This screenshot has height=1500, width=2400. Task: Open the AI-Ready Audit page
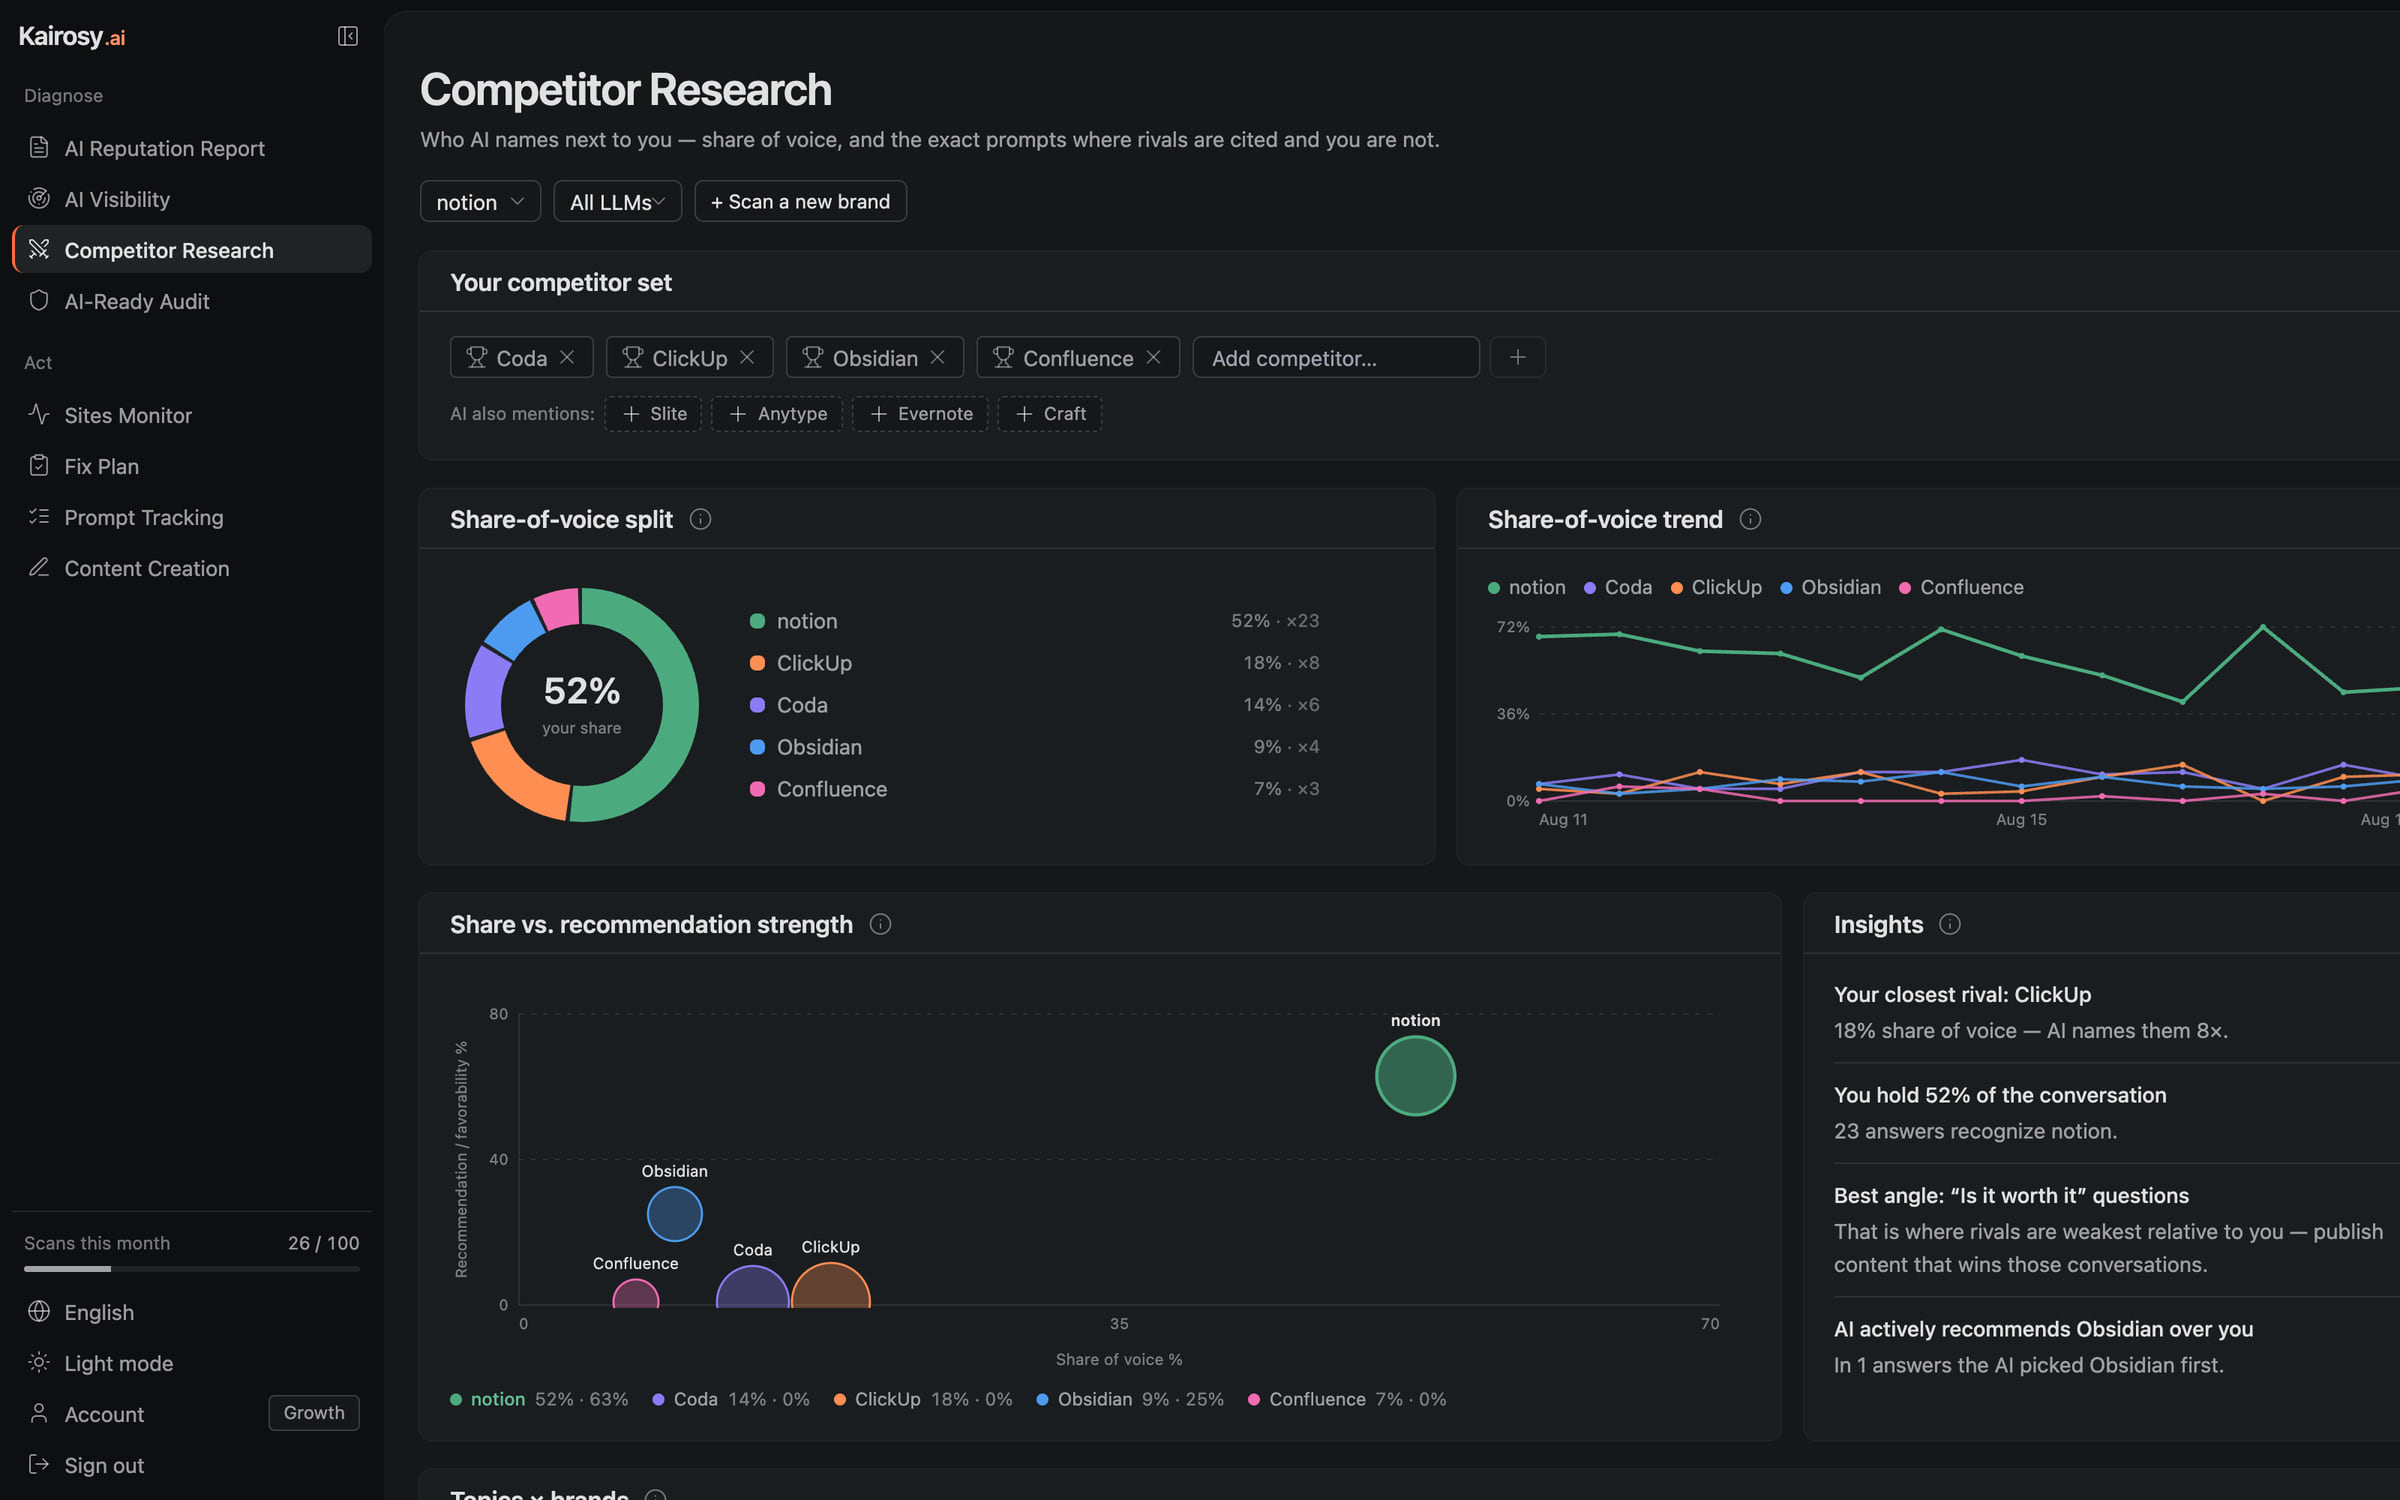pos(192,301)
